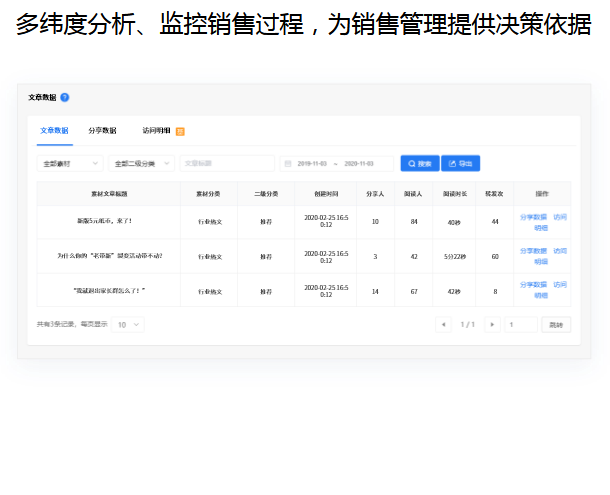Click the 跳转 jump button
The height and width of the screenshot is (495, 610).
[x=556, y=325]
